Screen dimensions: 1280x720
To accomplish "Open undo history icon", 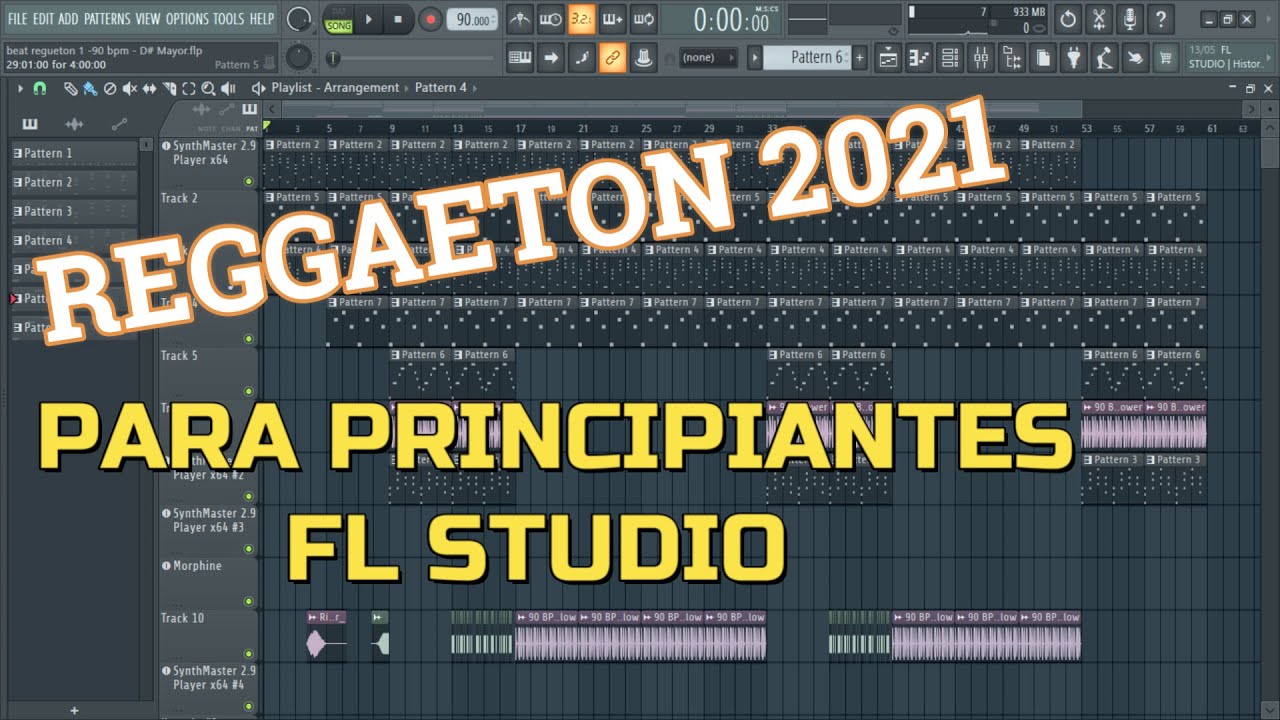I will pos(1068,19).
